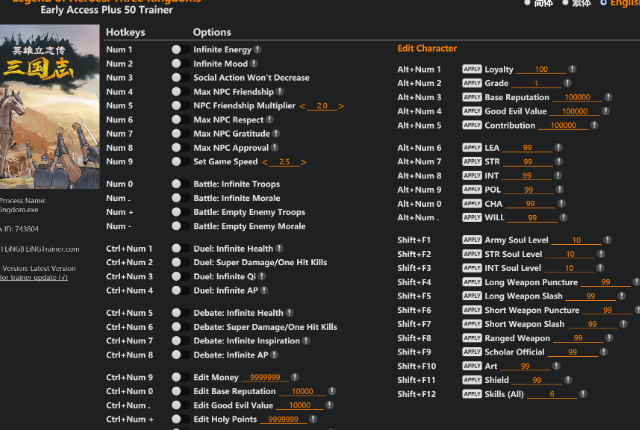Screen dimensions: 640x430
Task: Click info icon beside Debate: Infinite Inspiration
Action: (x=303, y=341)
